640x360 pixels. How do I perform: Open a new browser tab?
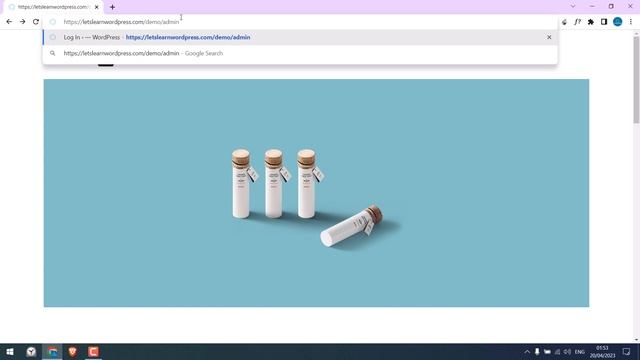click(x=112, y=7)
